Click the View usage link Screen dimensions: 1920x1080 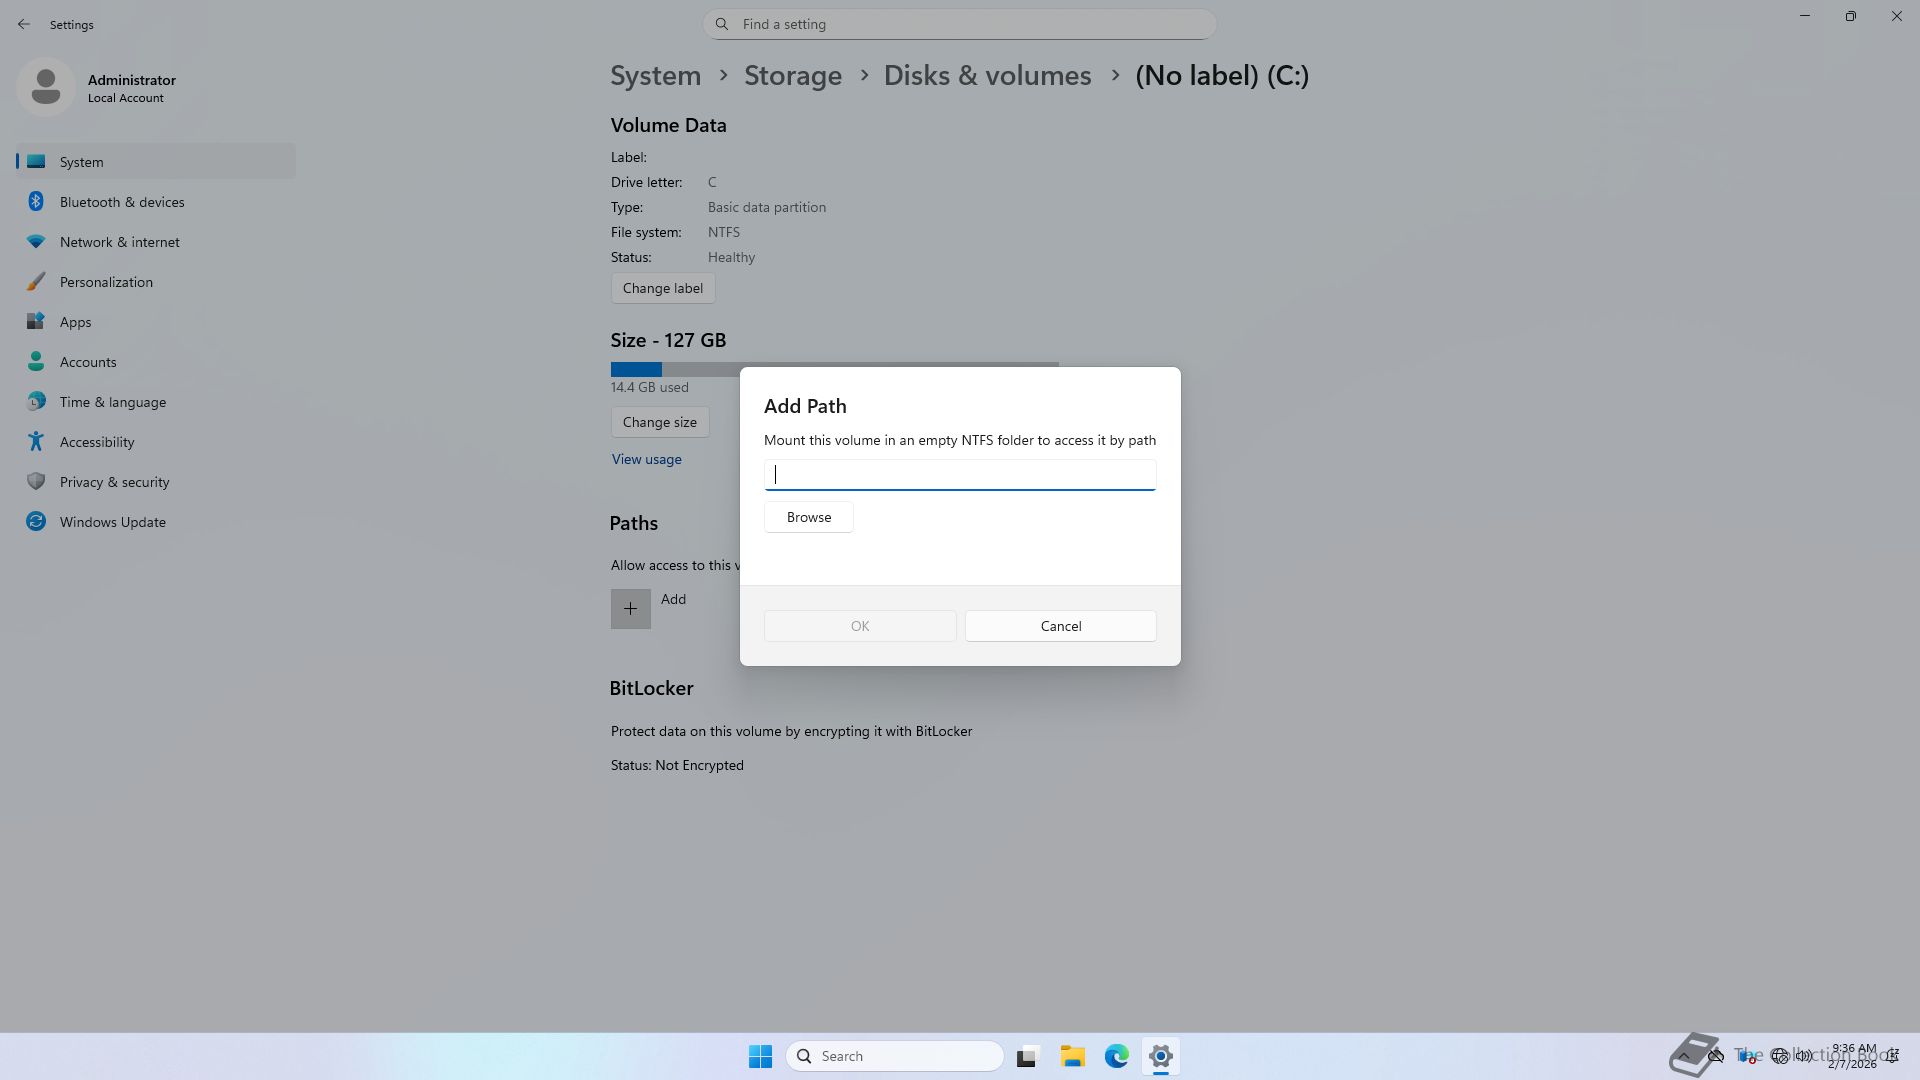[x=646, y=459]
